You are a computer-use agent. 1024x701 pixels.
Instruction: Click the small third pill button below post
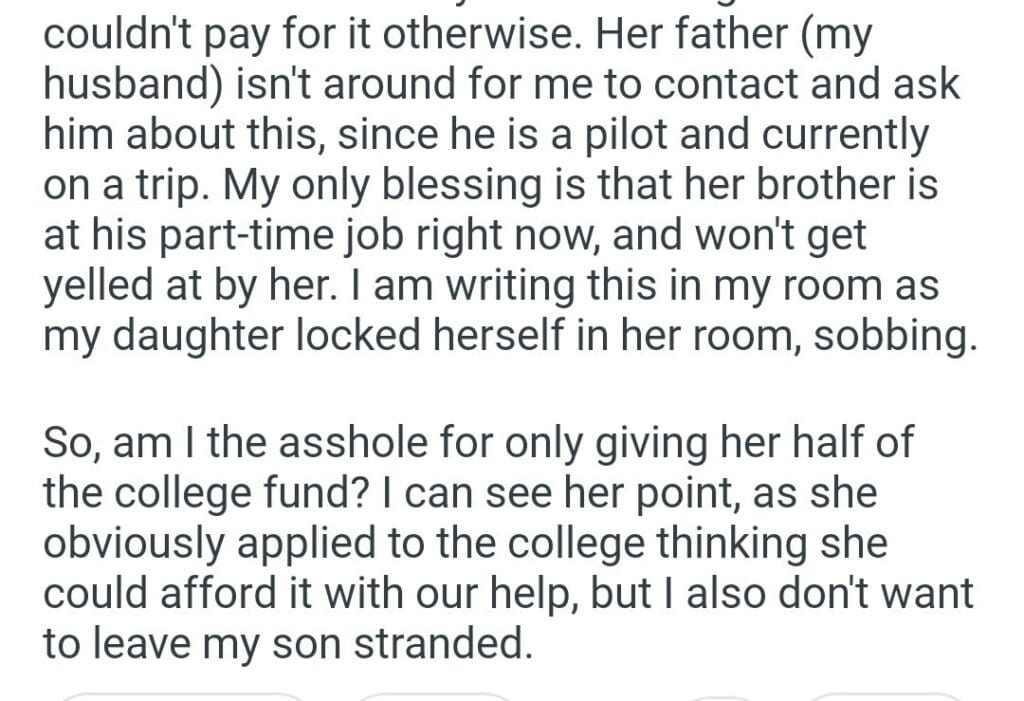point(722,697)
